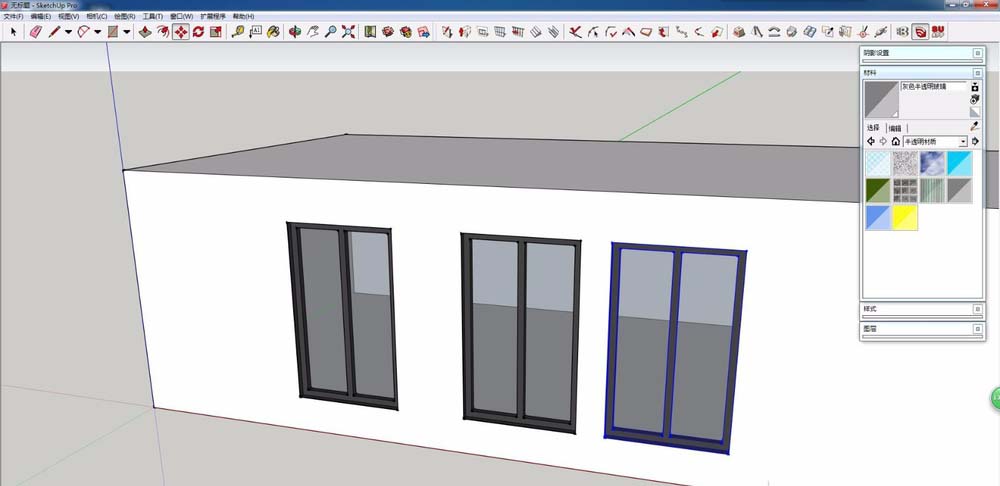Go back in material browser
This screenshot has width=1000, height=486.
pyautogui.click(x=871, y=142)
